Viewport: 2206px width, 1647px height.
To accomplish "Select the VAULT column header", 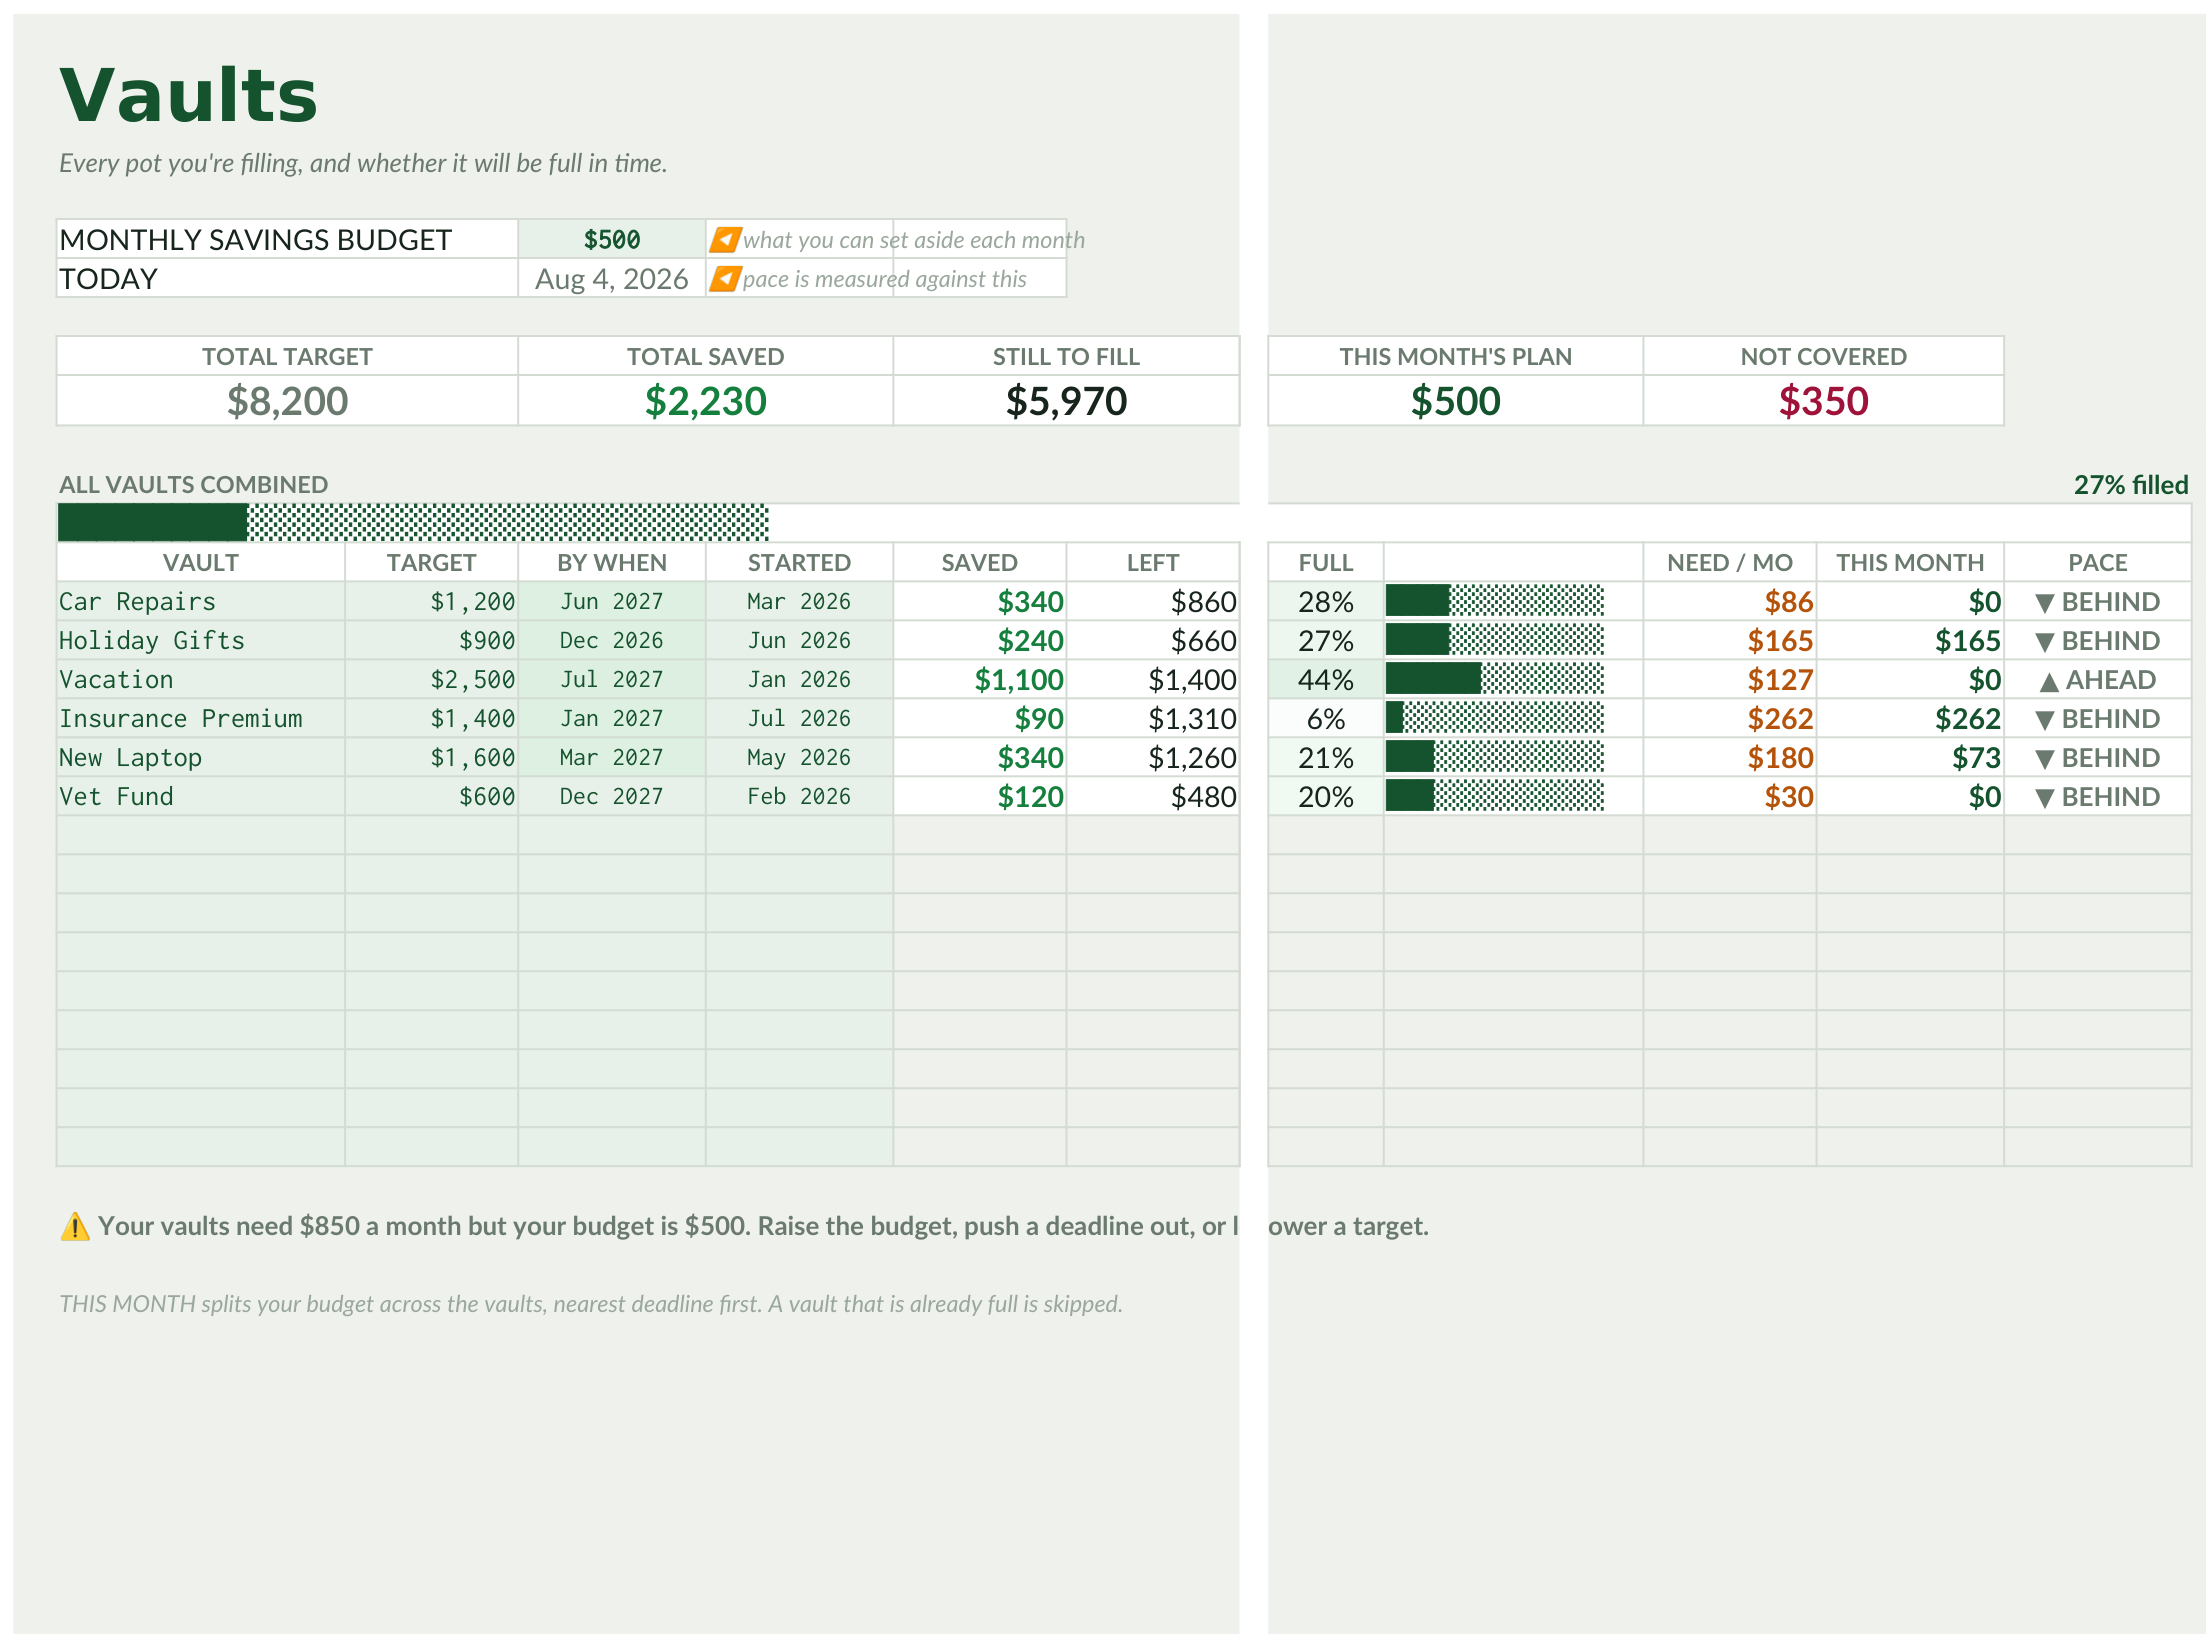I will tap(201, 562).
